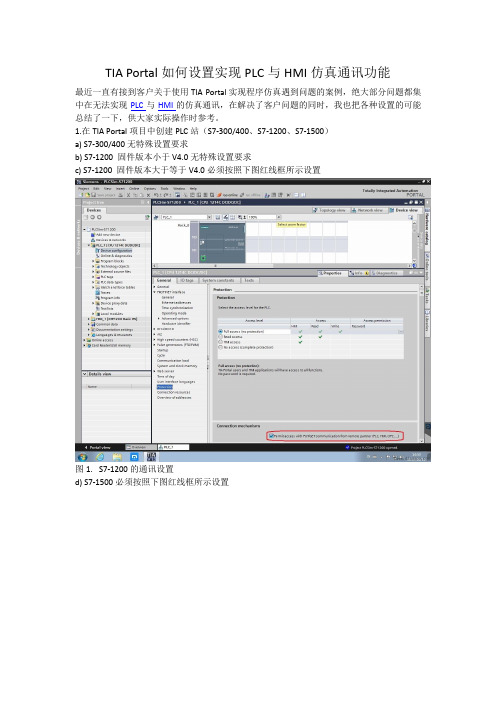496x702 pixels.
Task: Open Internet Explorer from taskbar
Action: point(100,457)
